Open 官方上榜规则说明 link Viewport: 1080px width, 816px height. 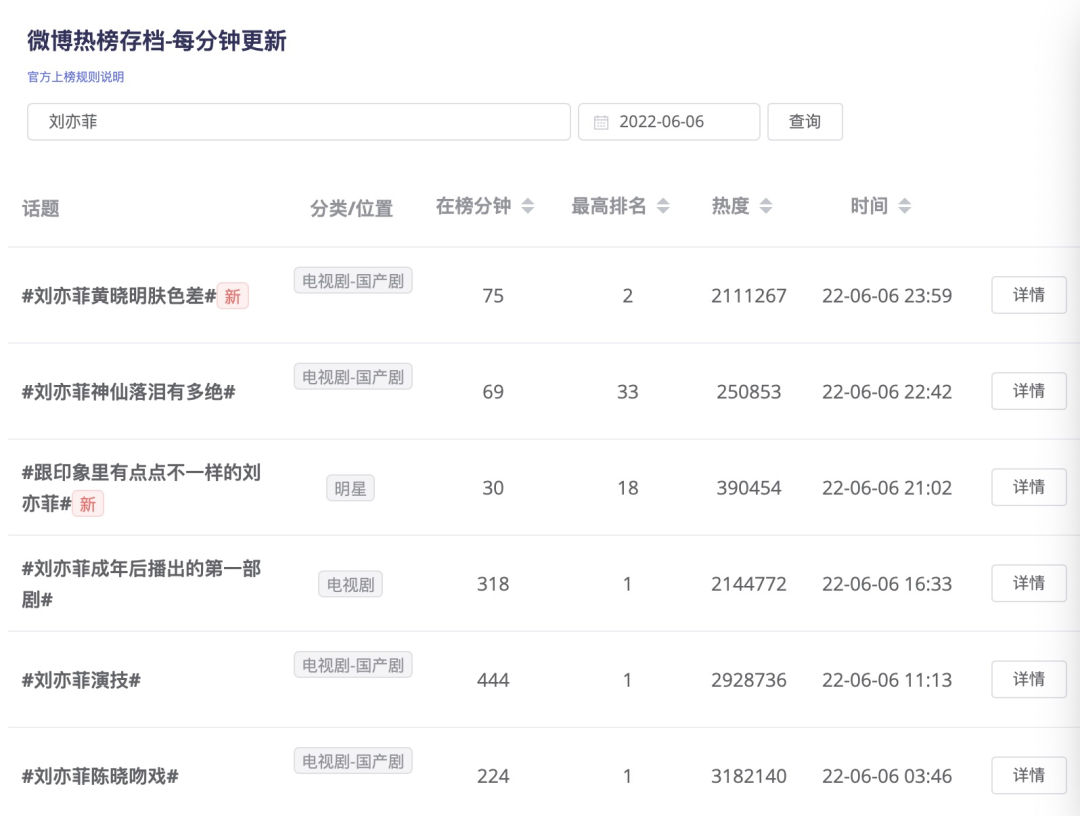[76, 77]
